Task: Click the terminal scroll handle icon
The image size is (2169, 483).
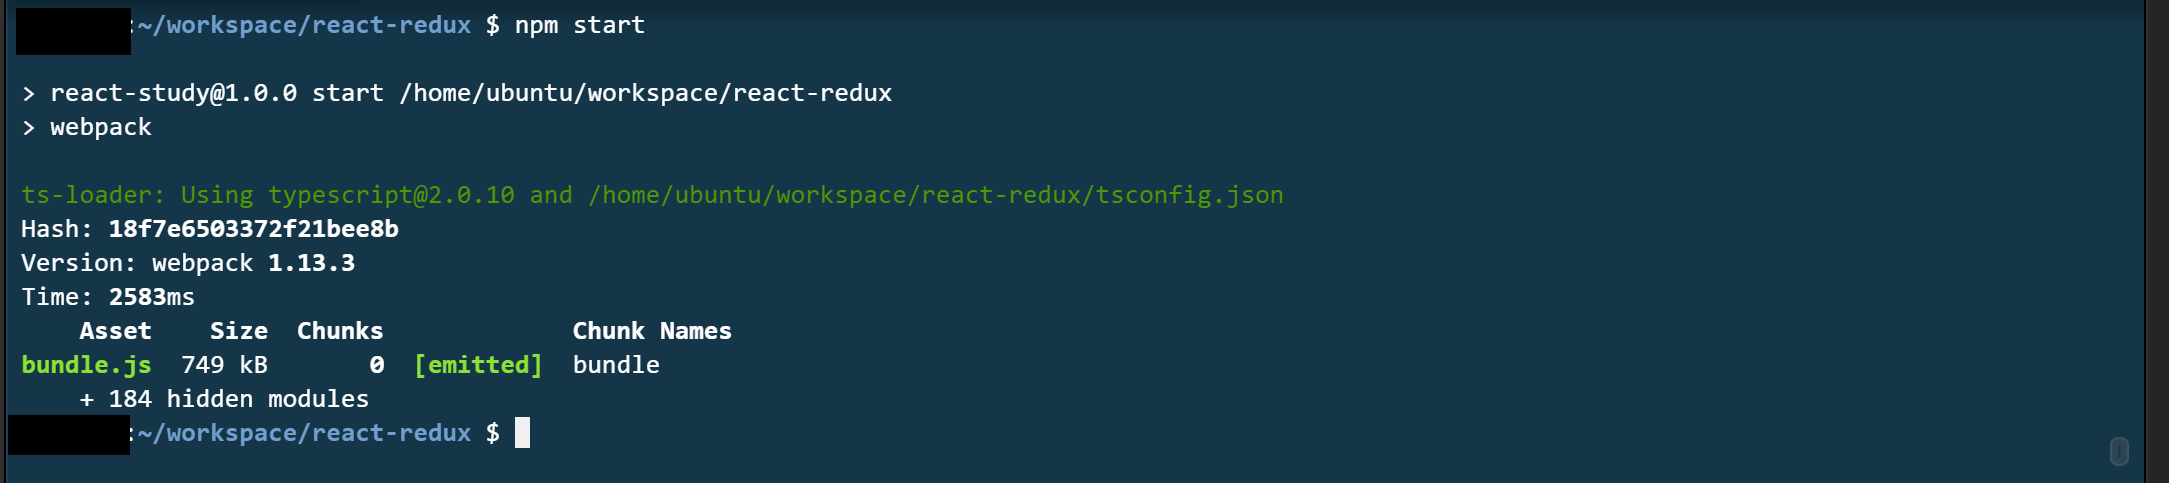Action: coord(2118,452)
